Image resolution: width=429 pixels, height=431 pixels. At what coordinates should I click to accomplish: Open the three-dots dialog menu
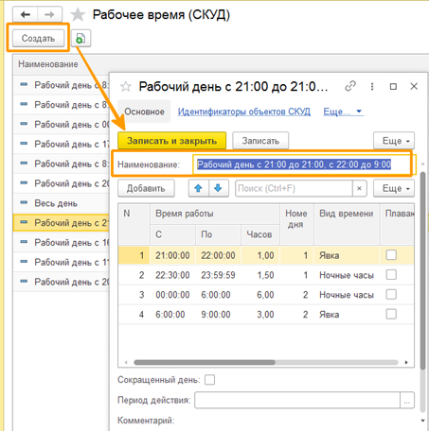(x=372, y=87)
